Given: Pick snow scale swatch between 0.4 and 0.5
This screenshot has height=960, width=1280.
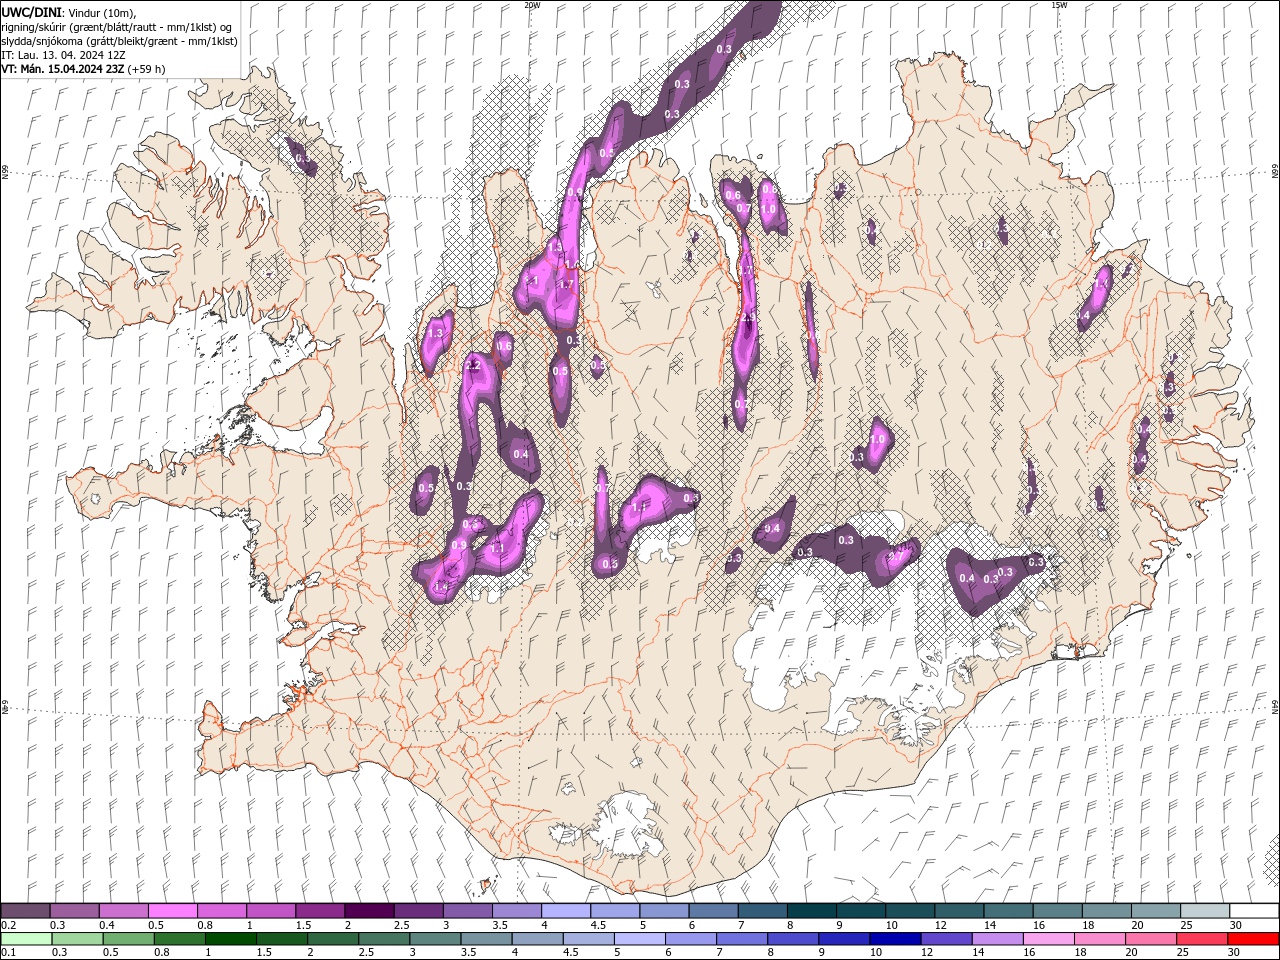Looking at the screenshot, I should click(123, 911).
